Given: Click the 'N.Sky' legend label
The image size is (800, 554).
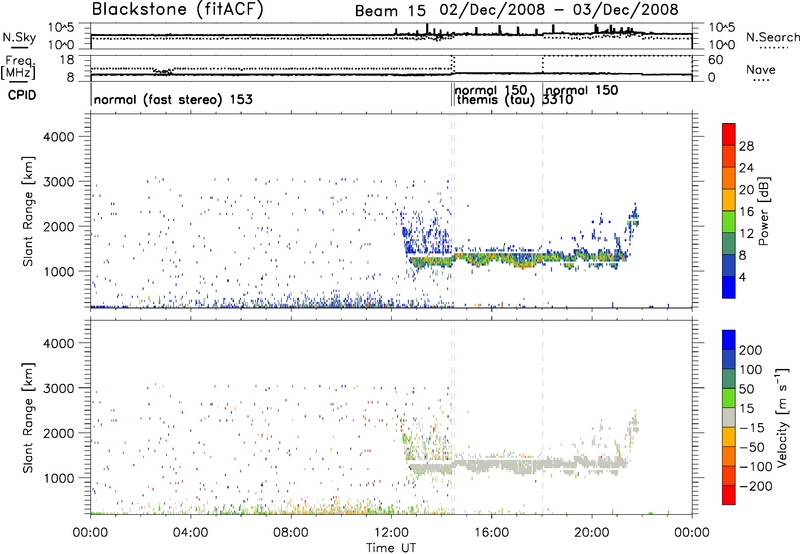Looking at the screenshot, I should click(19, 37).
